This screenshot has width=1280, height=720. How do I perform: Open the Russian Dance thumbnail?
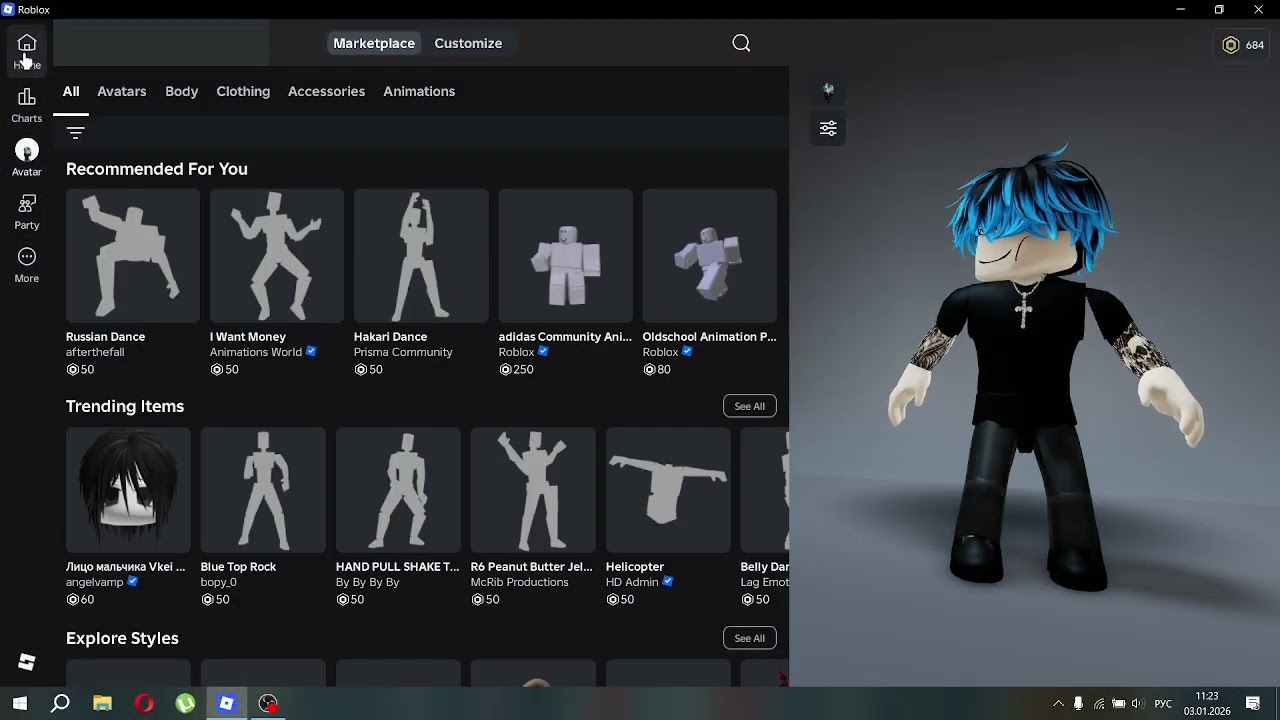[133, 256]
